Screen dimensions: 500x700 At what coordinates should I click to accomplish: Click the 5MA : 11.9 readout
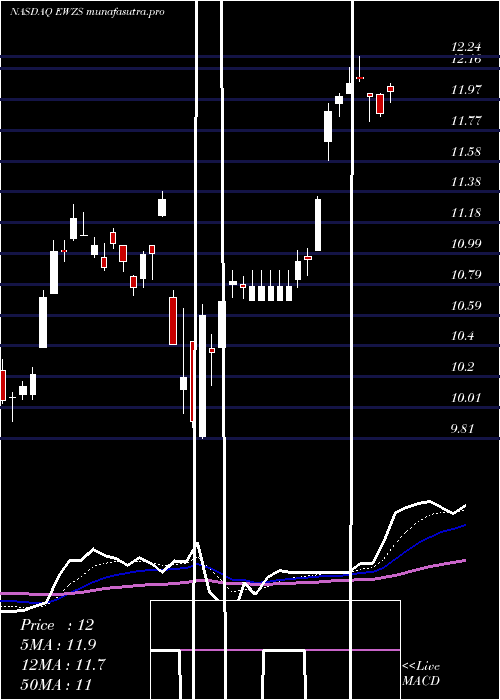click(58, 645)
